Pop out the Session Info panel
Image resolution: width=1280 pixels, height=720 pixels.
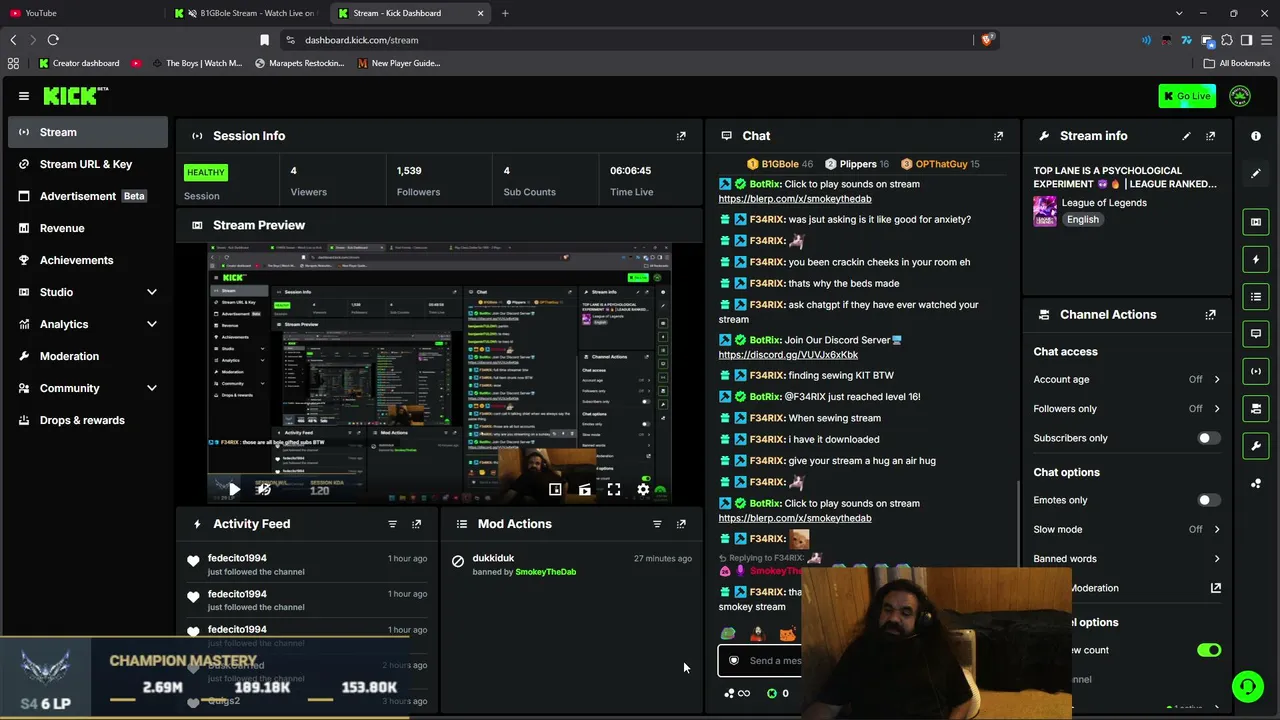(681, 136)
